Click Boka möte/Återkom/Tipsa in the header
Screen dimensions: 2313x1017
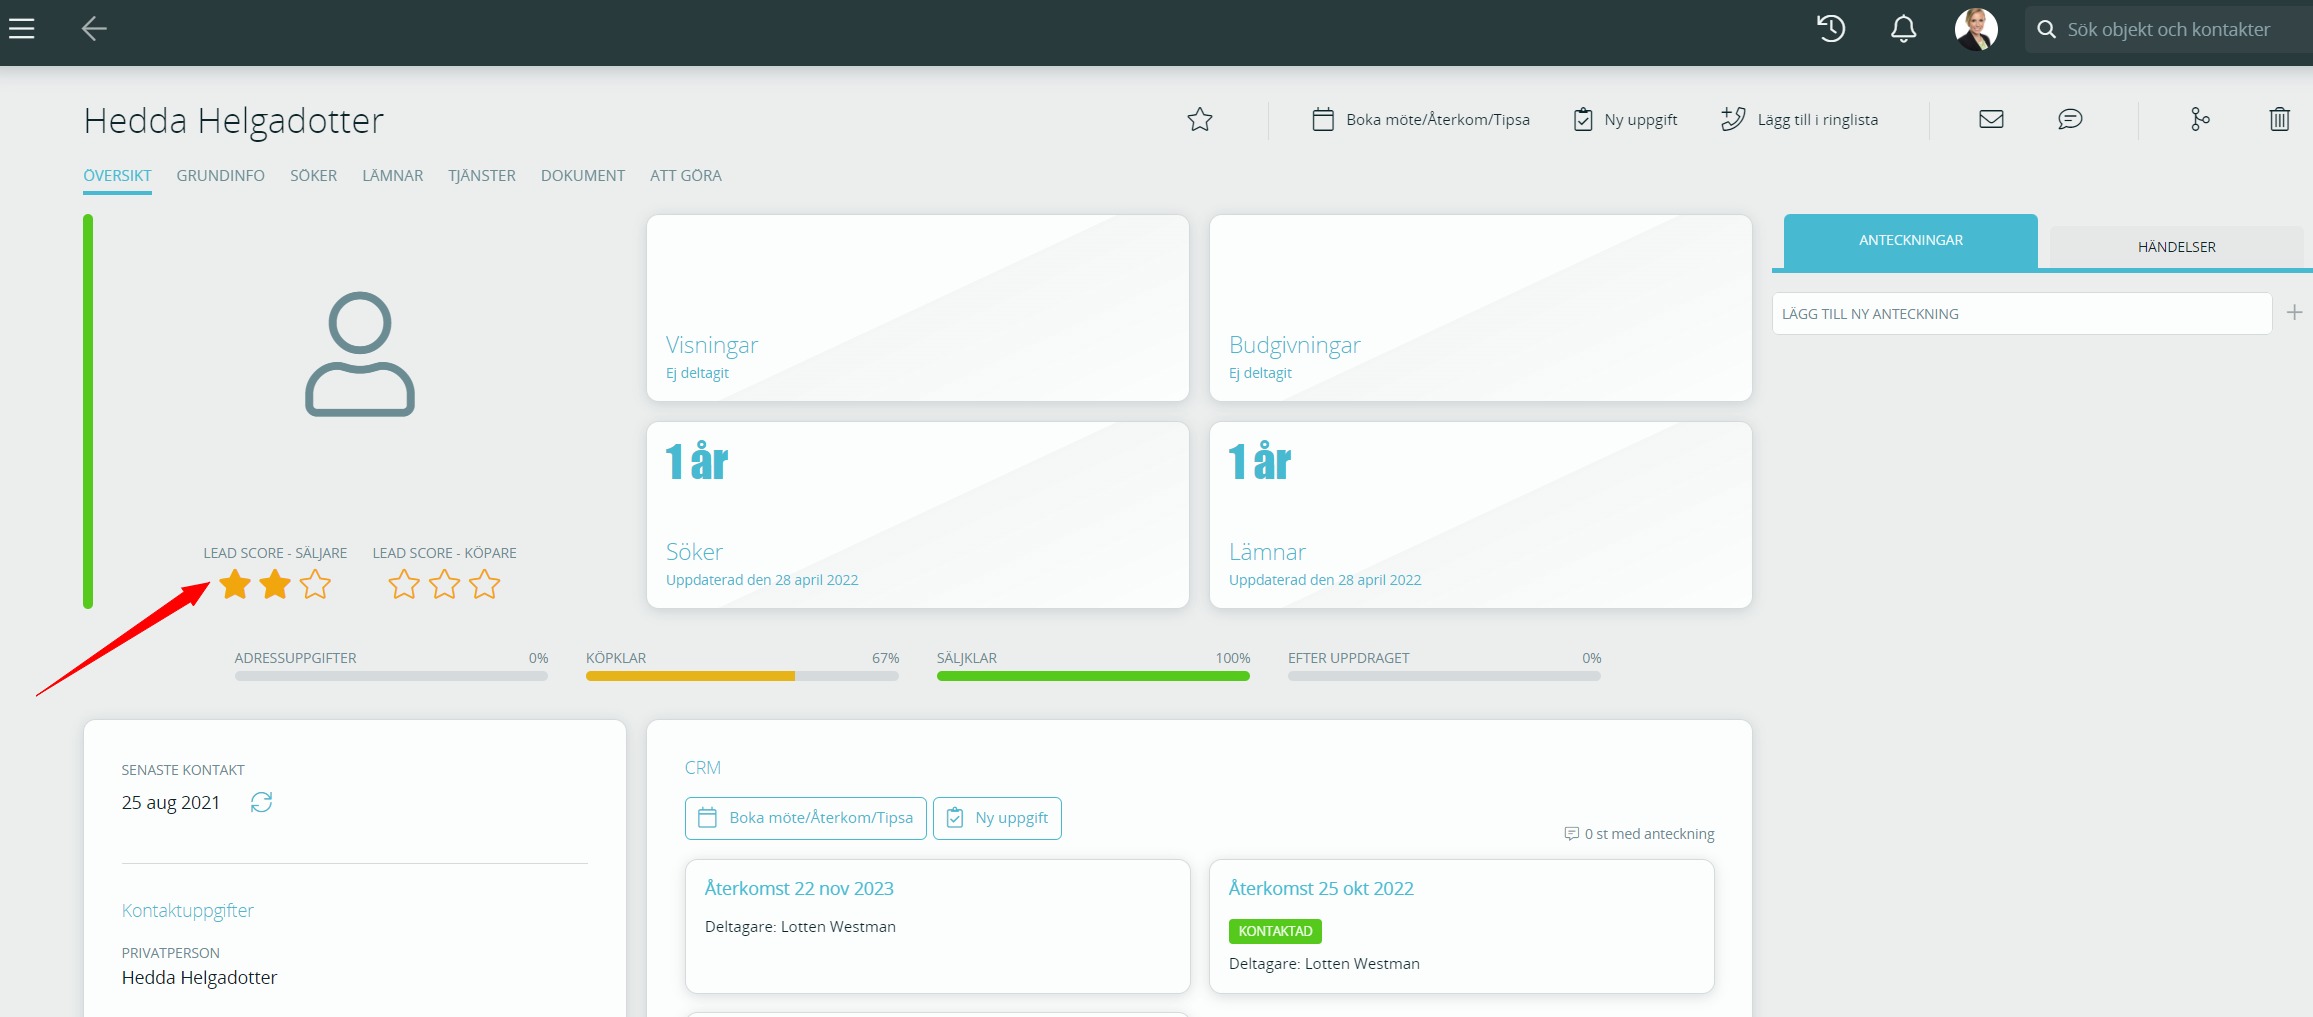[x=1421, y=120]
